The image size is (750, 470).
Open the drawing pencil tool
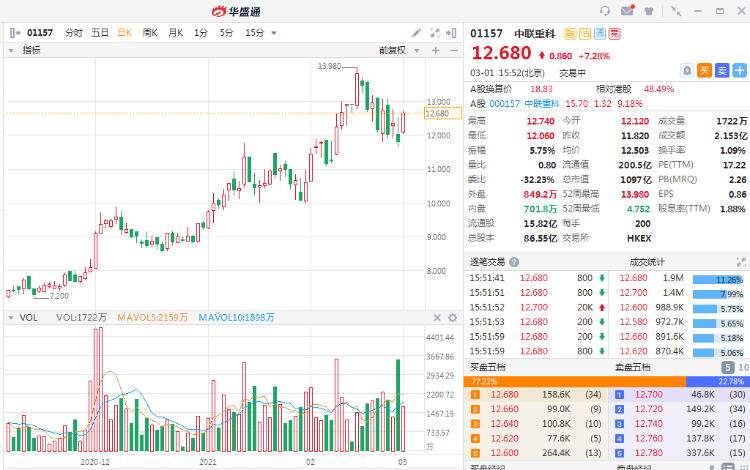point(417,33)
